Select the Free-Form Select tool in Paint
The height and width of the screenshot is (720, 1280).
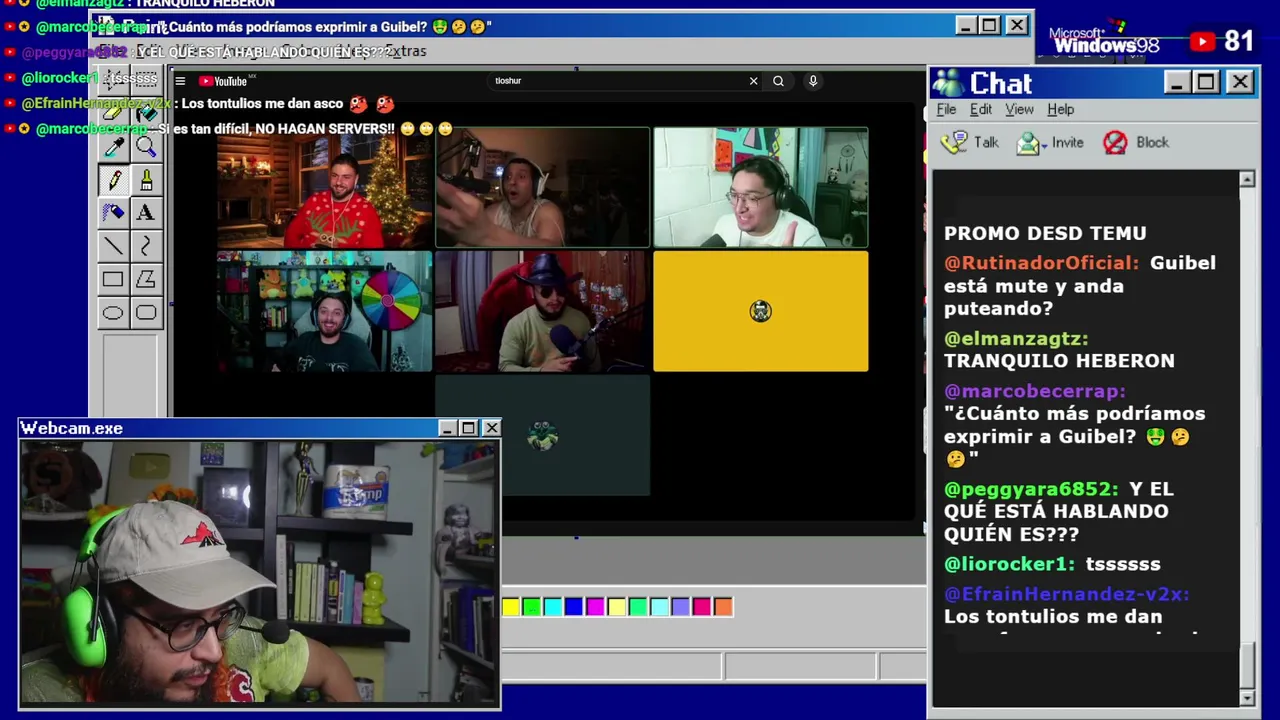113,79
